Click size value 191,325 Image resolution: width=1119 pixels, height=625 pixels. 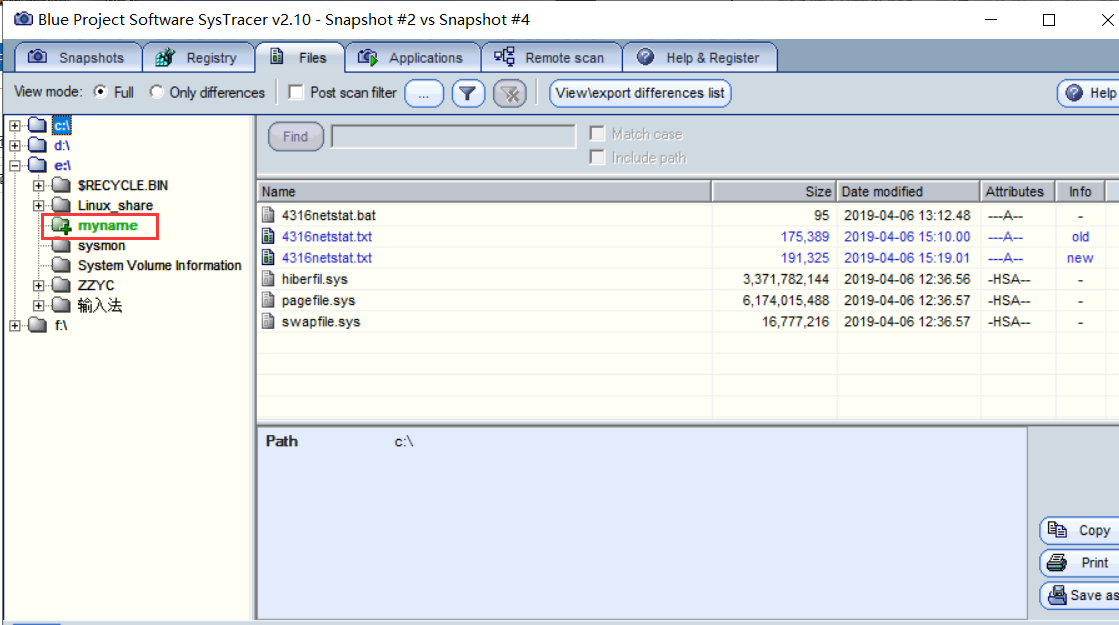(805, 258)
